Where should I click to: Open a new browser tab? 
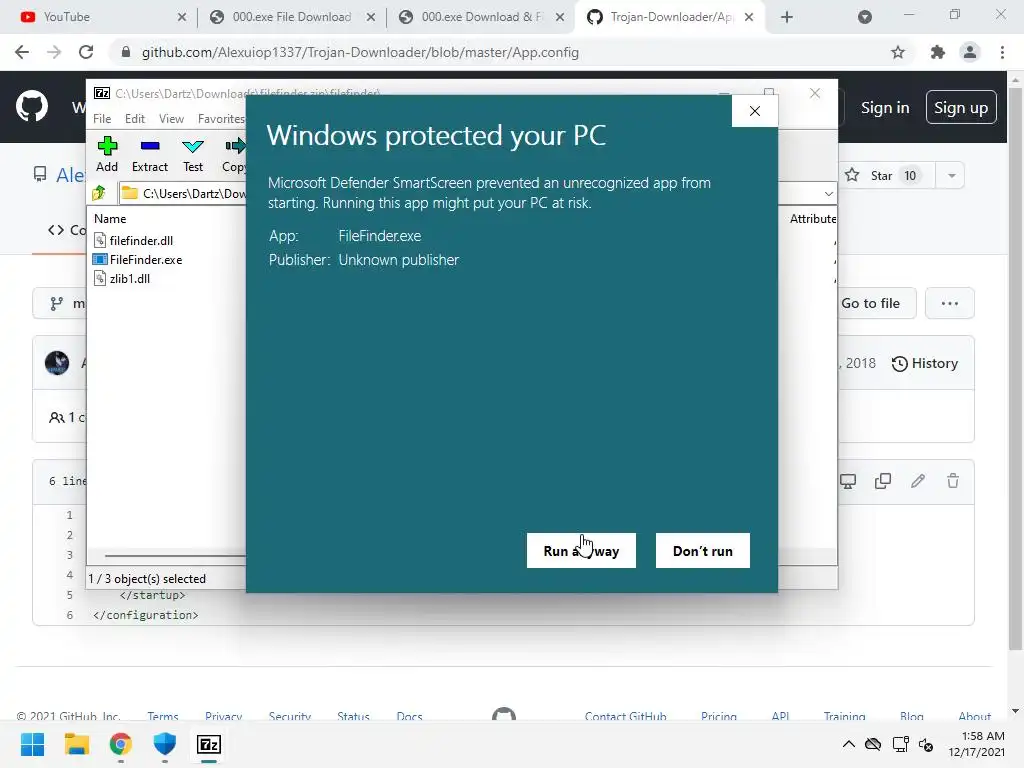787,18
